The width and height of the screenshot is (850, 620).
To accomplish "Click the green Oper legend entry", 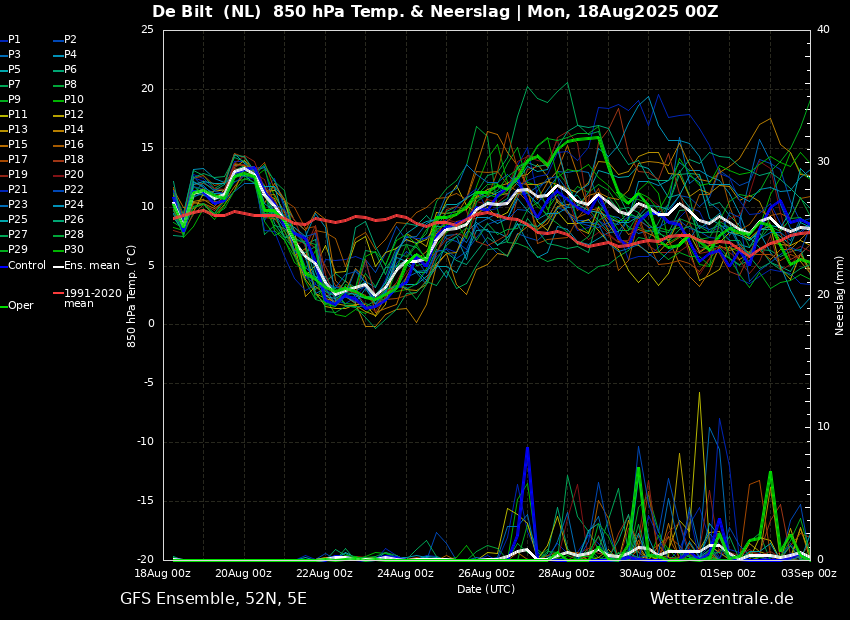I will [x=17, y=306].
